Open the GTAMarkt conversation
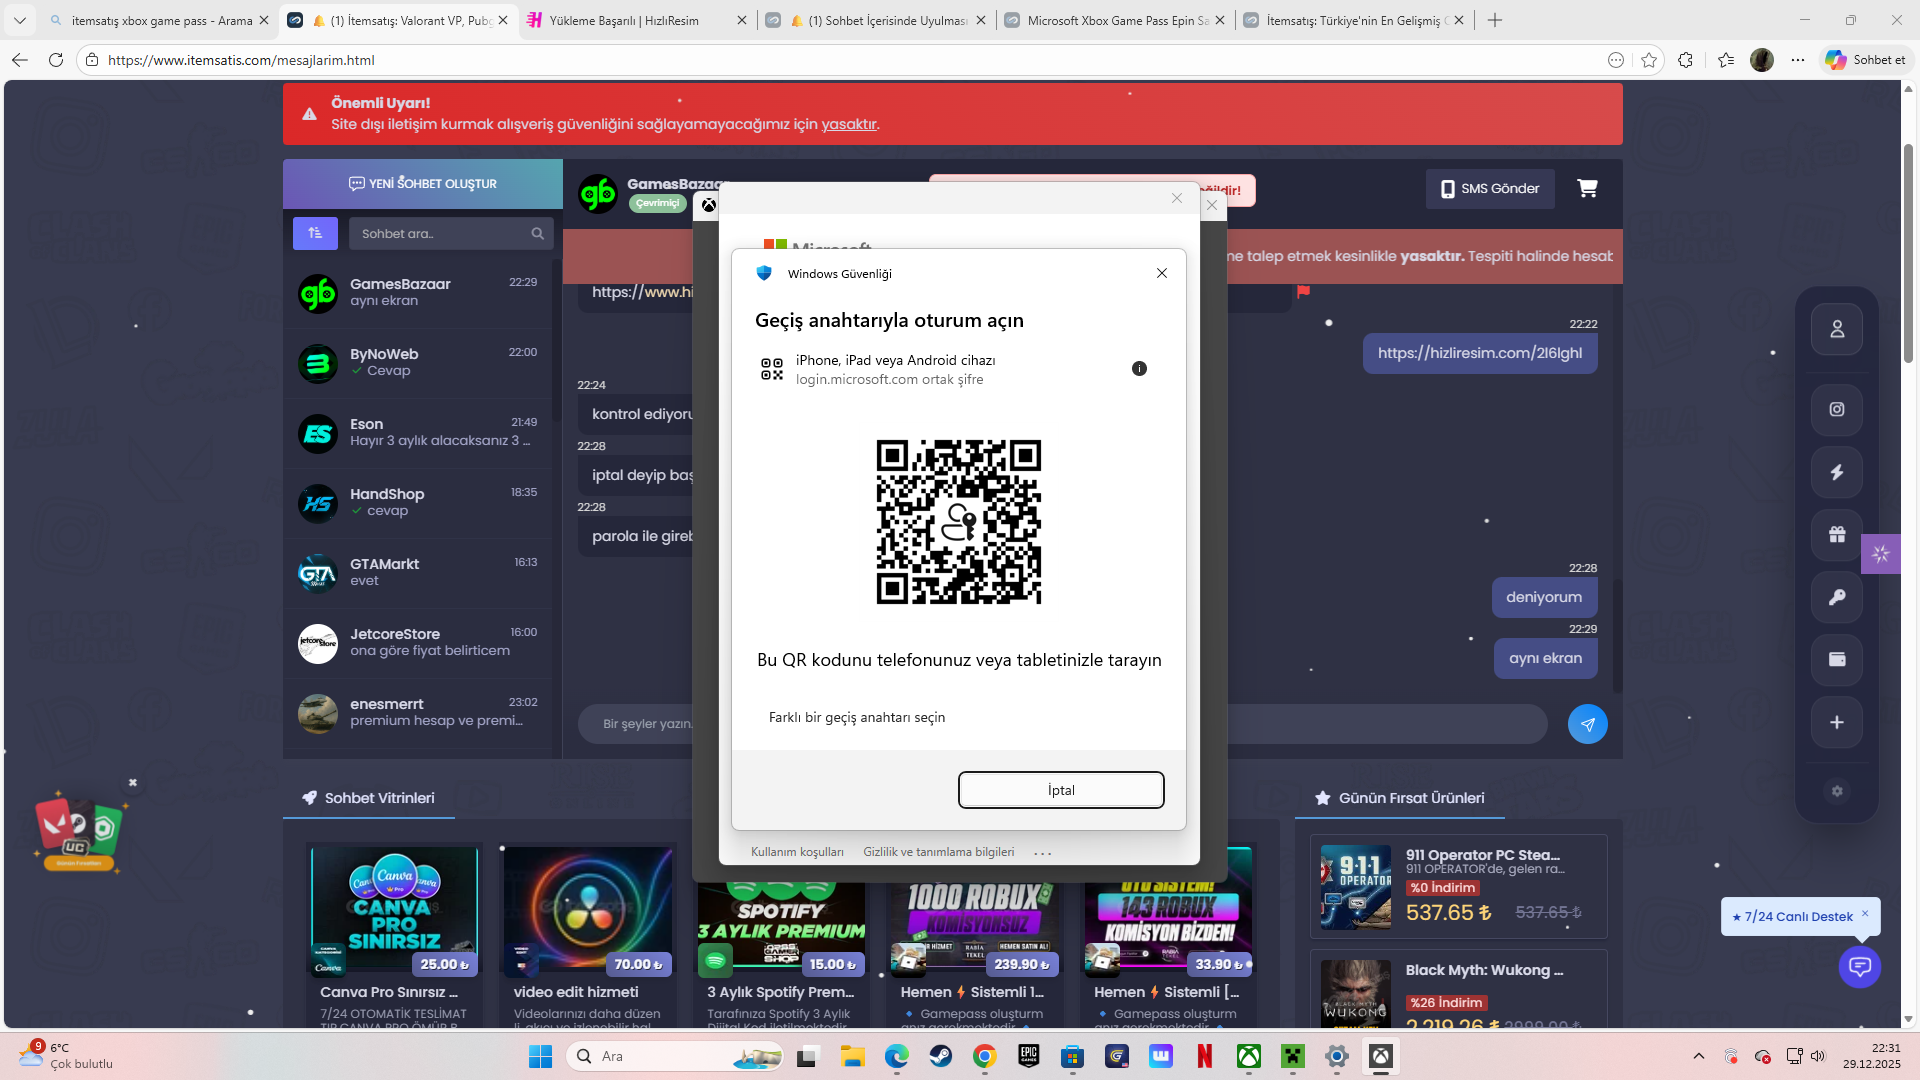 (418, 574)
